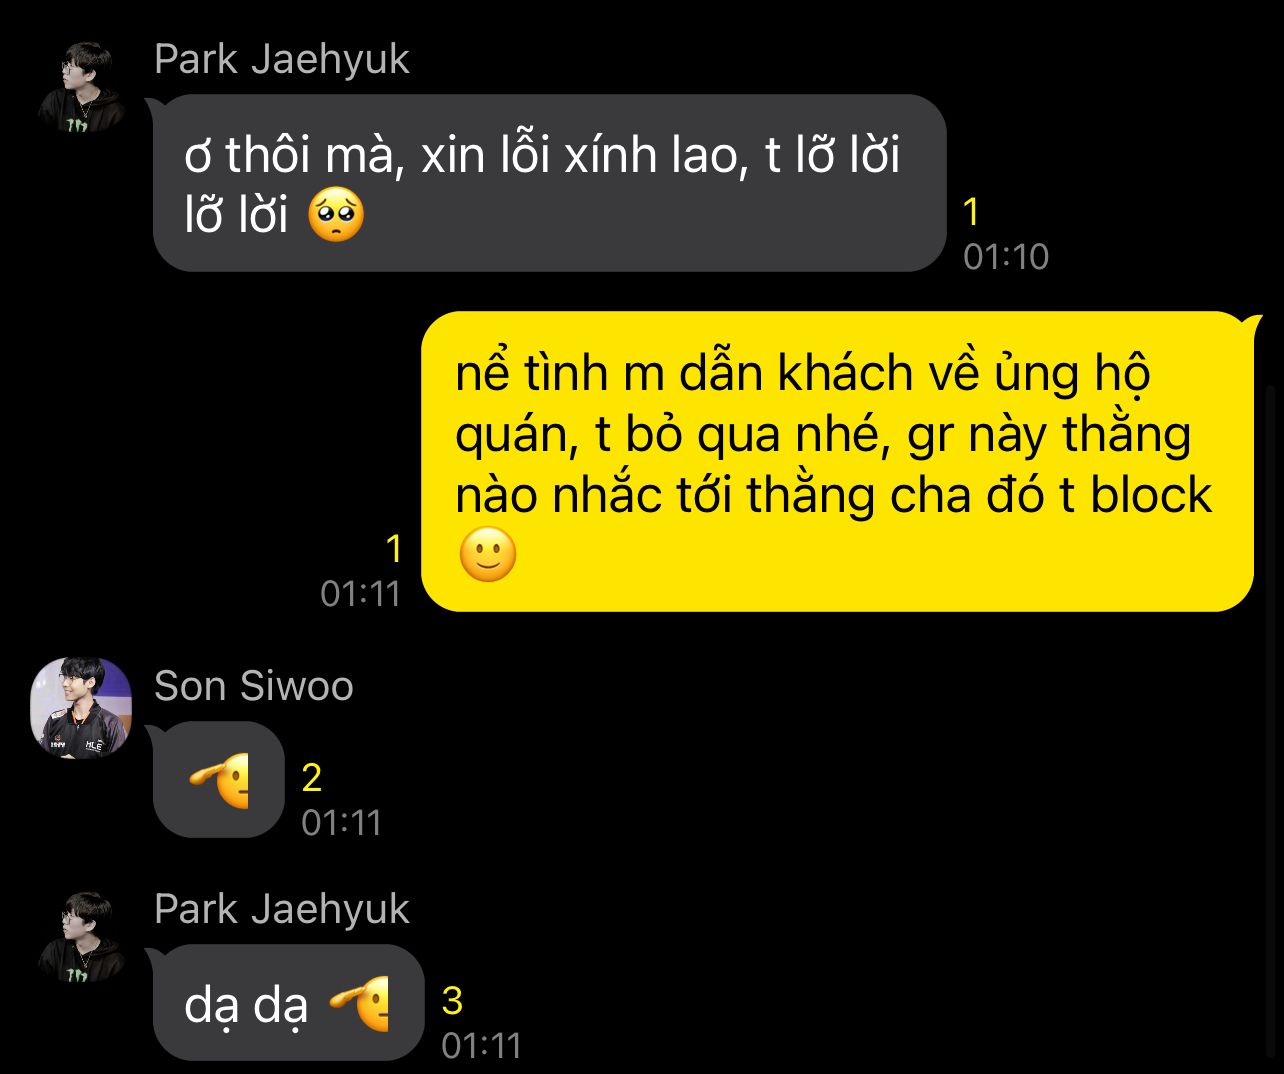Click the unread count 1 beside the yellow bubble
Image resolution: width=1284 pixels, height=1074 pixels.
coord(393,549)
